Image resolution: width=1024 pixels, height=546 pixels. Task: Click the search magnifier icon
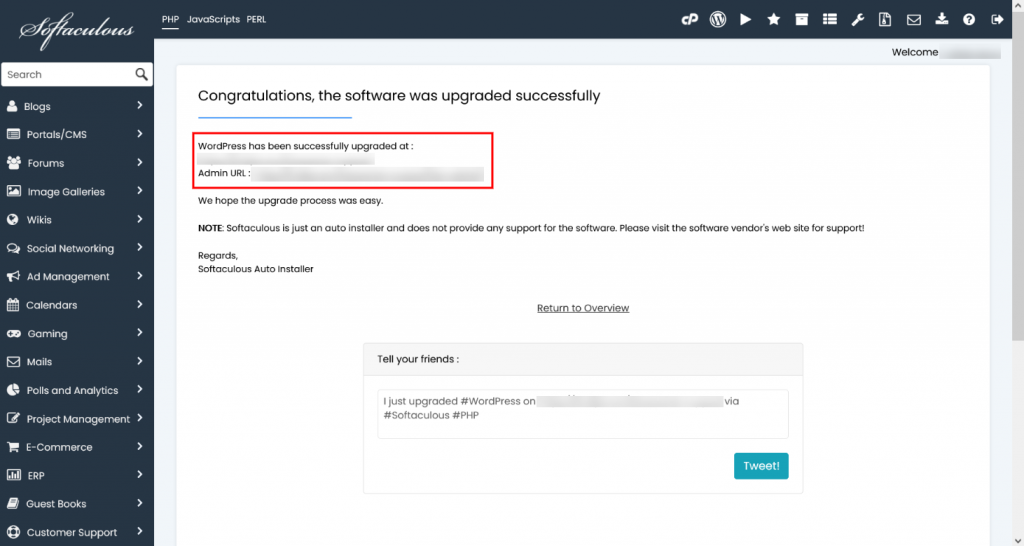pyautogui.click(x=142, y=74)
